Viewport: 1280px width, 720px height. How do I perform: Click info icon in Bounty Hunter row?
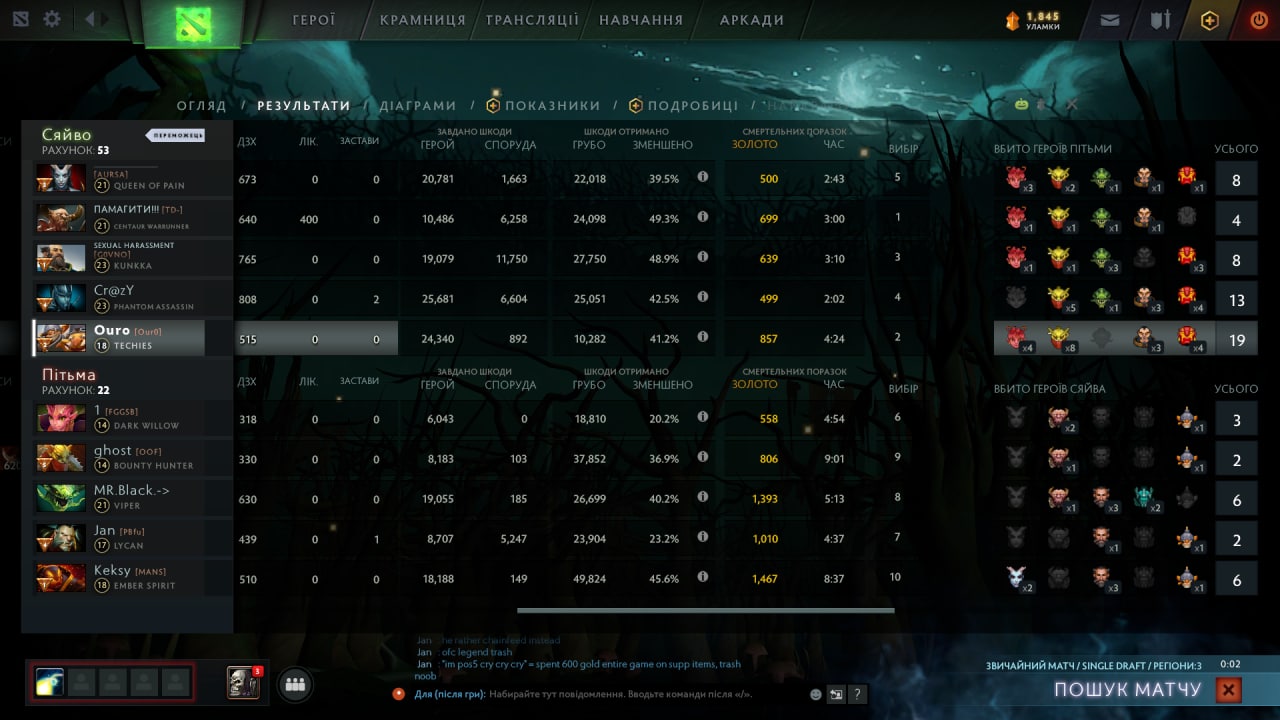point(702,457)
